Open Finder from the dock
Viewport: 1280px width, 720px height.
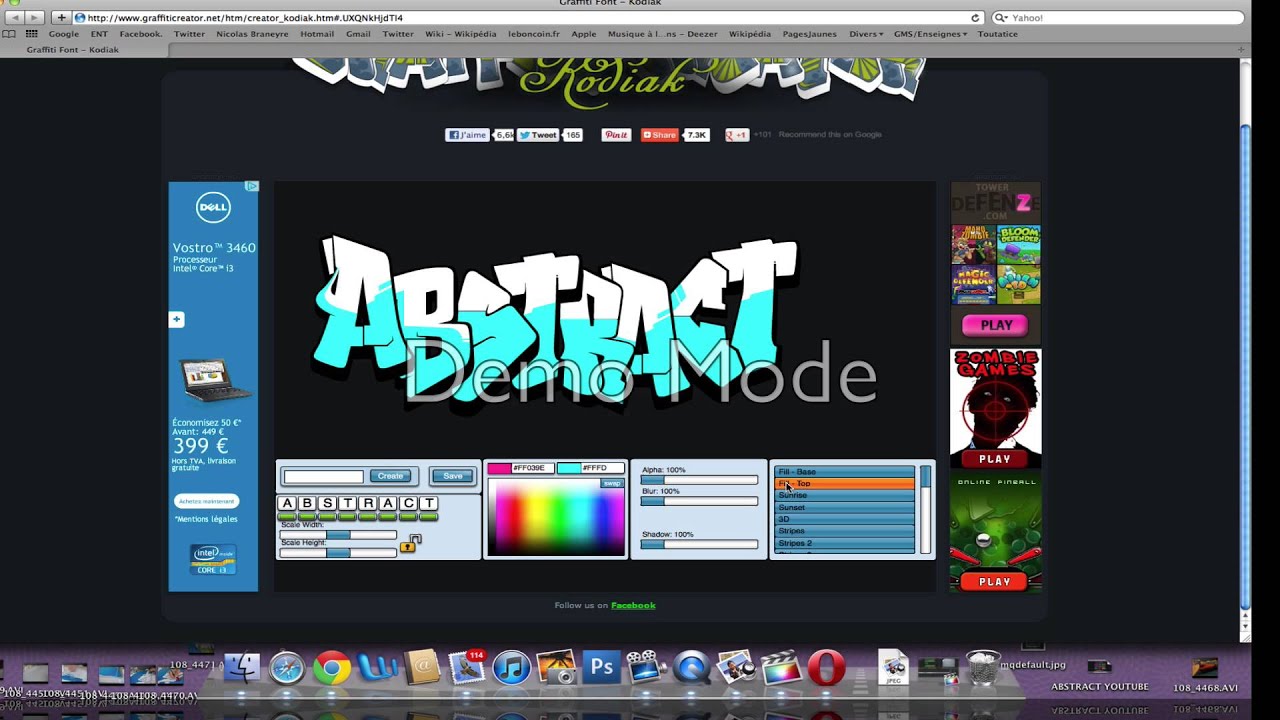241,667
